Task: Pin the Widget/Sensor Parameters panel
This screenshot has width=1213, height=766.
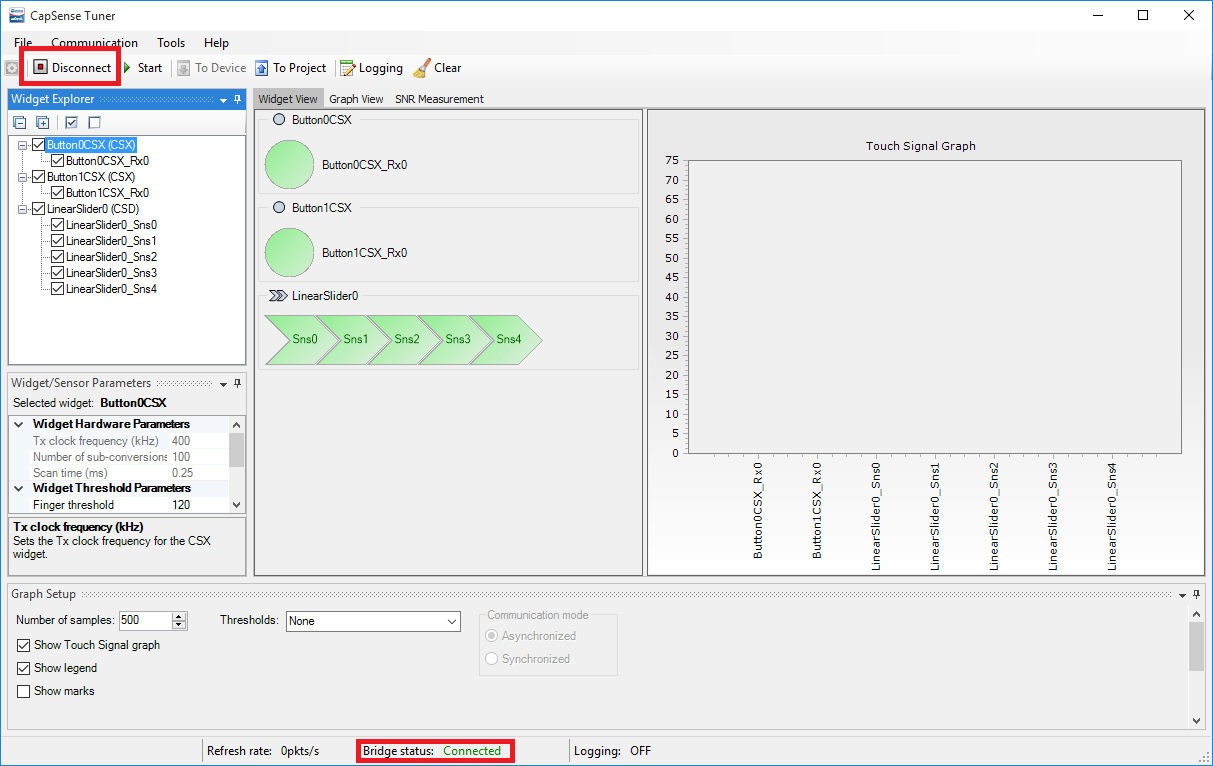Action: click(238, 383)
